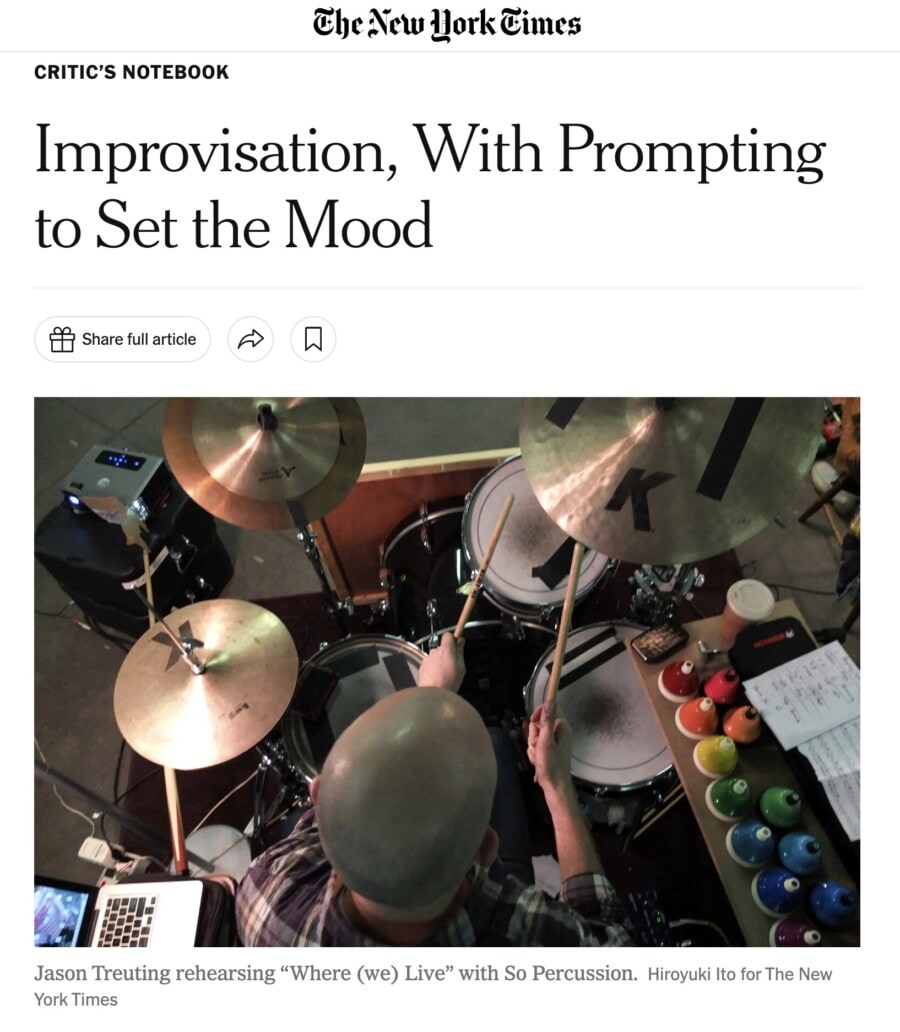This screenshot has width=900, height=1032.
Task: Click the gift box icon
Action: (62, 340)
